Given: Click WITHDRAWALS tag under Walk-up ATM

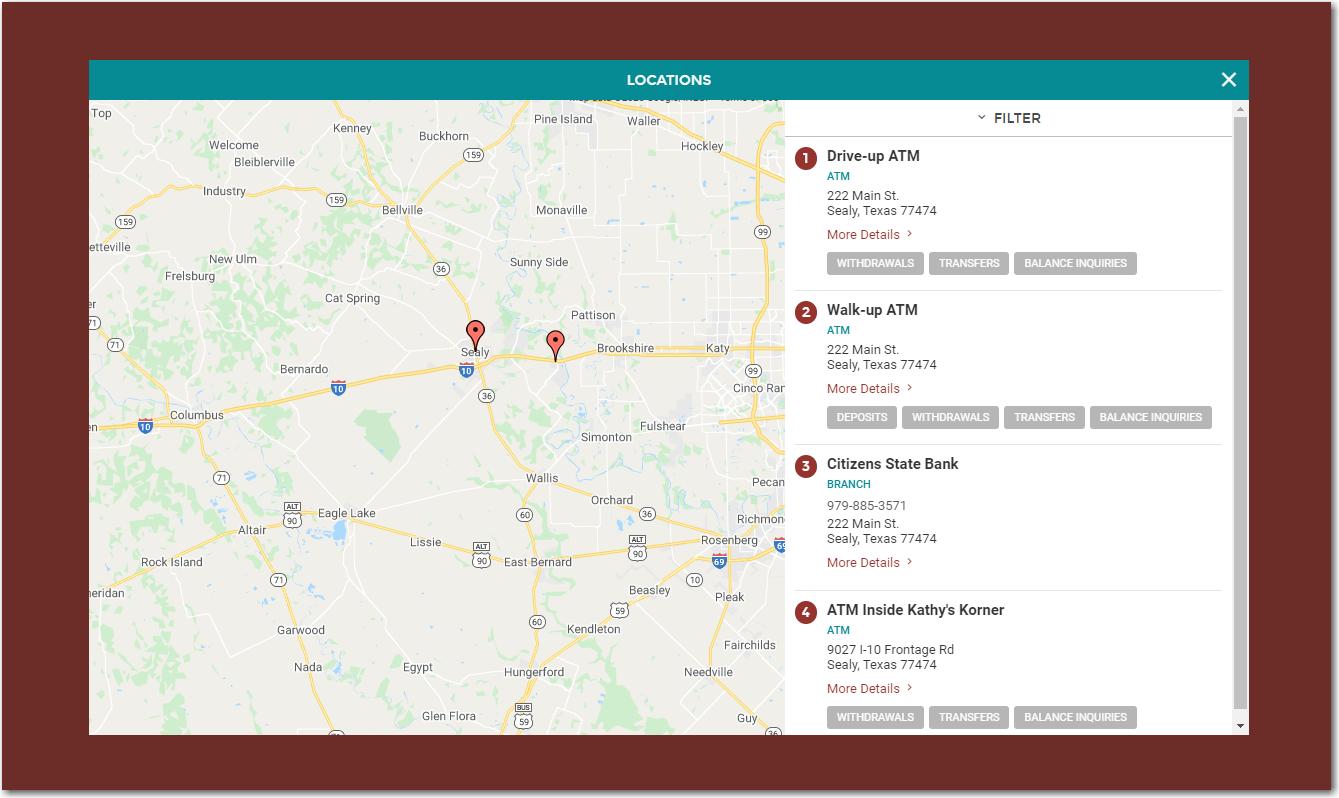Looking at the screenshot, I should (950, 417).
